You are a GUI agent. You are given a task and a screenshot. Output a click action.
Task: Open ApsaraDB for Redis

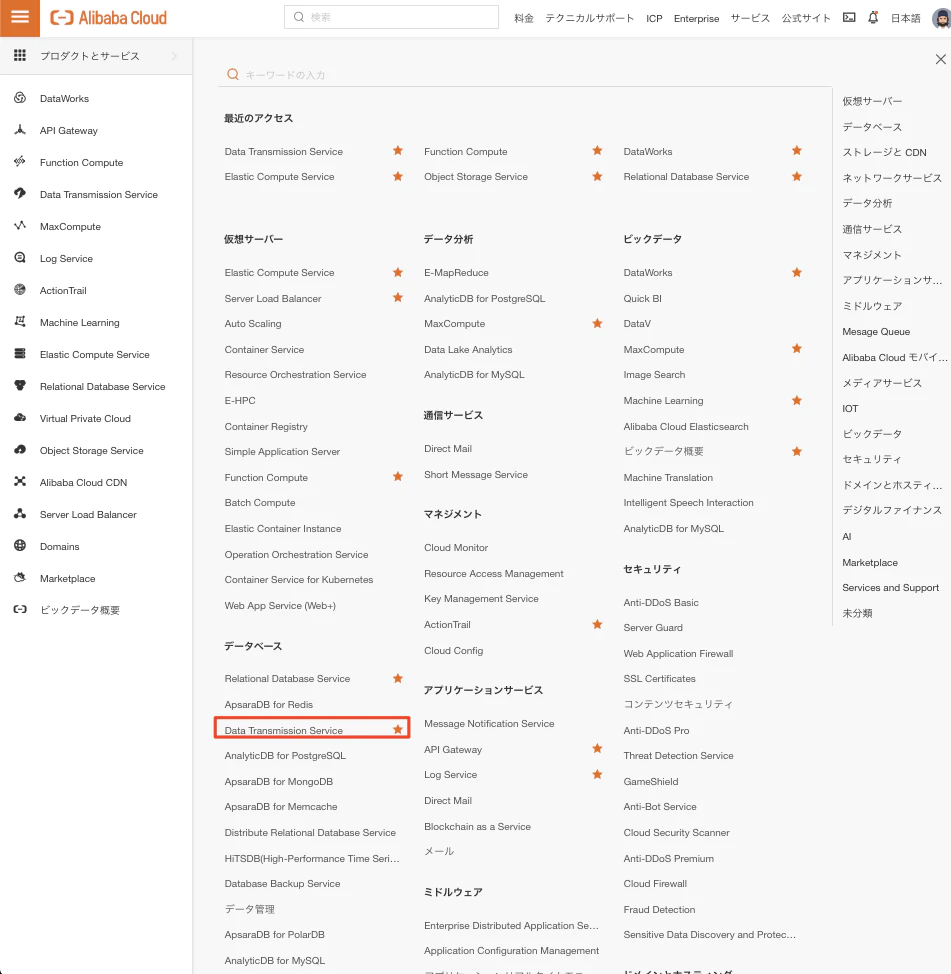tap(268, 704)
